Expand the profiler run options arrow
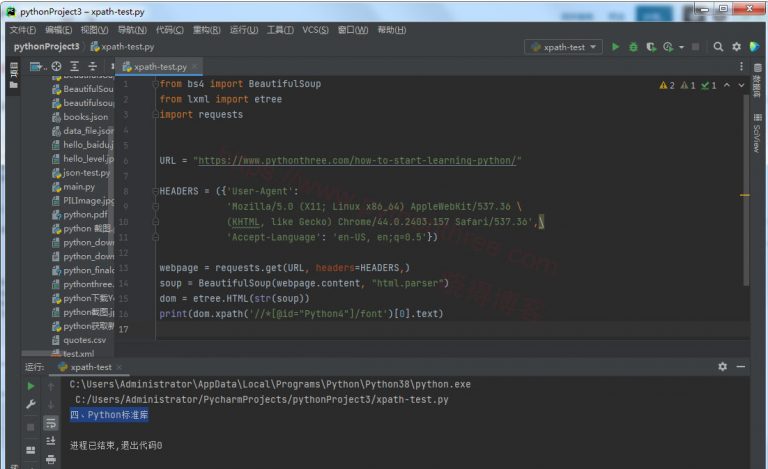 pyautogui.click(x=681, y=47)
